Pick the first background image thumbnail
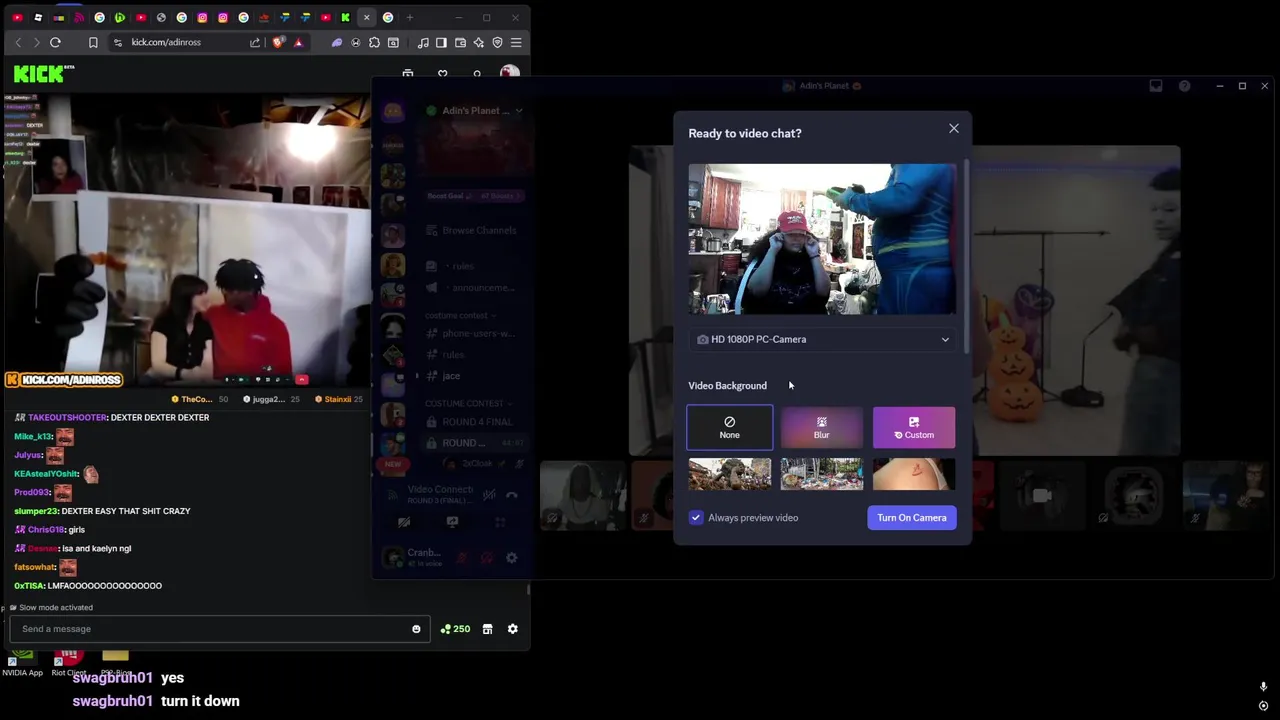Viewport: 1280px width, 720px height. pyautogui.click(x=729, y=474)
